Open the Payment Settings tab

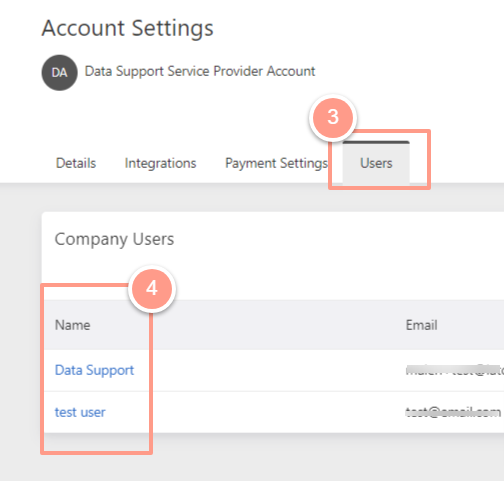[x=276, y=163]
